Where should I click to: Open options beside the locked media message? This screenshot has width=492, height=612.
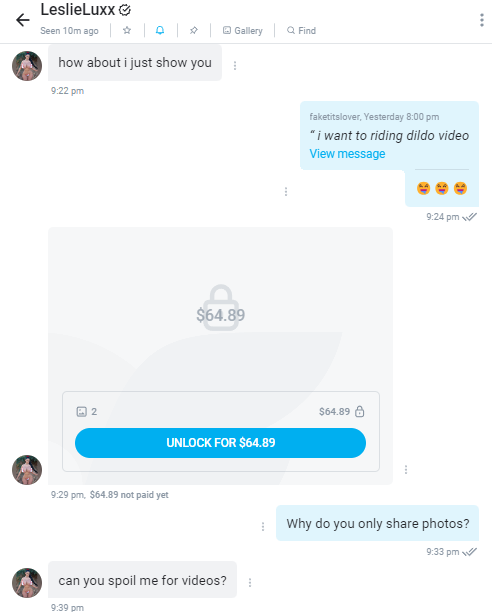406,470
